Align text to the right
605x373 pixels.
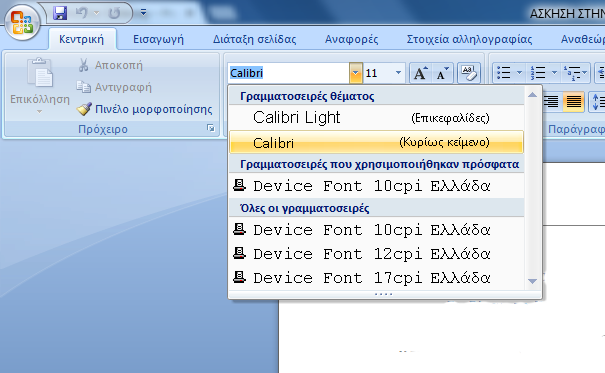coord(551,102)
